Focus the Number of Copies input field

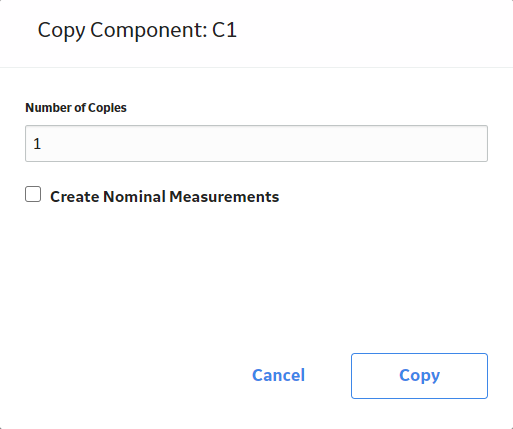pyautogui.click(x=256, y=144)
